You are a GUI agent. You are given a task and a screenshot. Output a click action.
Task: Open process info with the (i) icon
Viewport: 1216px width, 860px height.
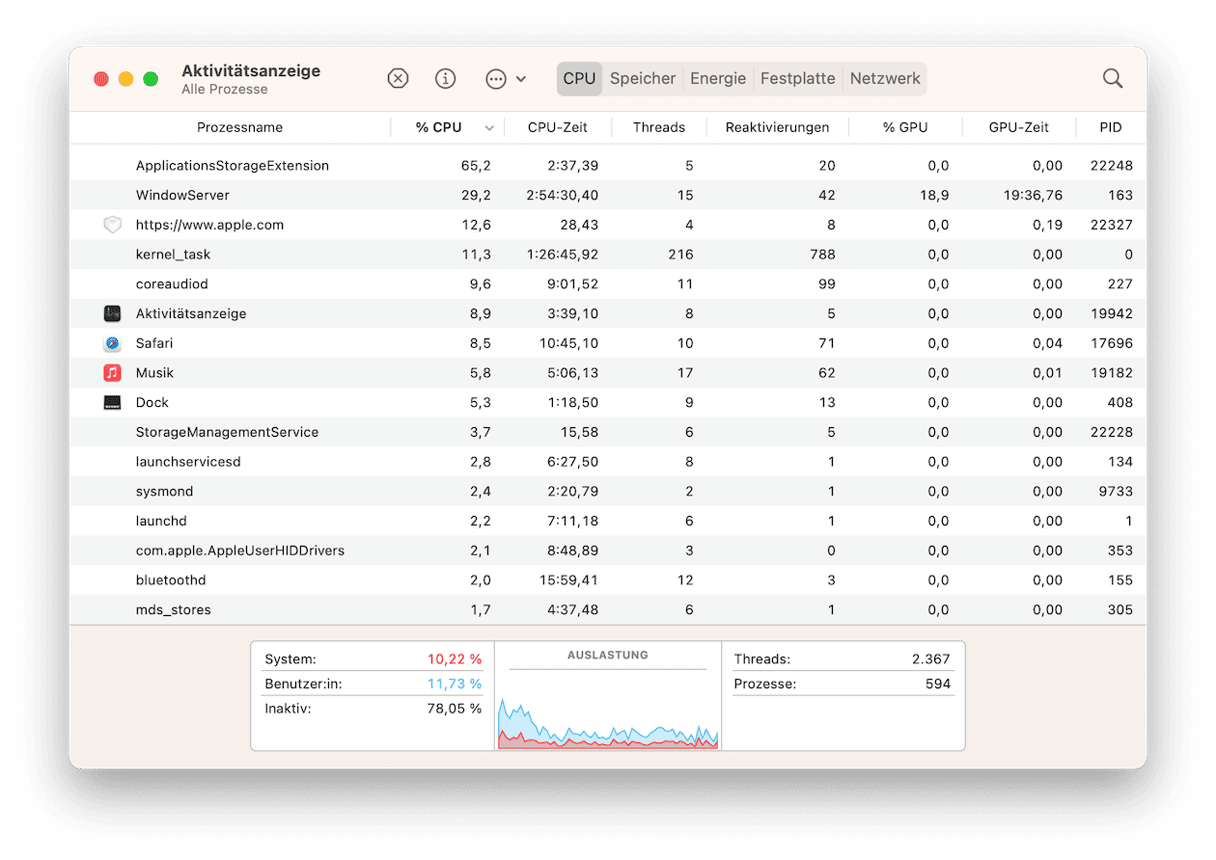point(446,78)
